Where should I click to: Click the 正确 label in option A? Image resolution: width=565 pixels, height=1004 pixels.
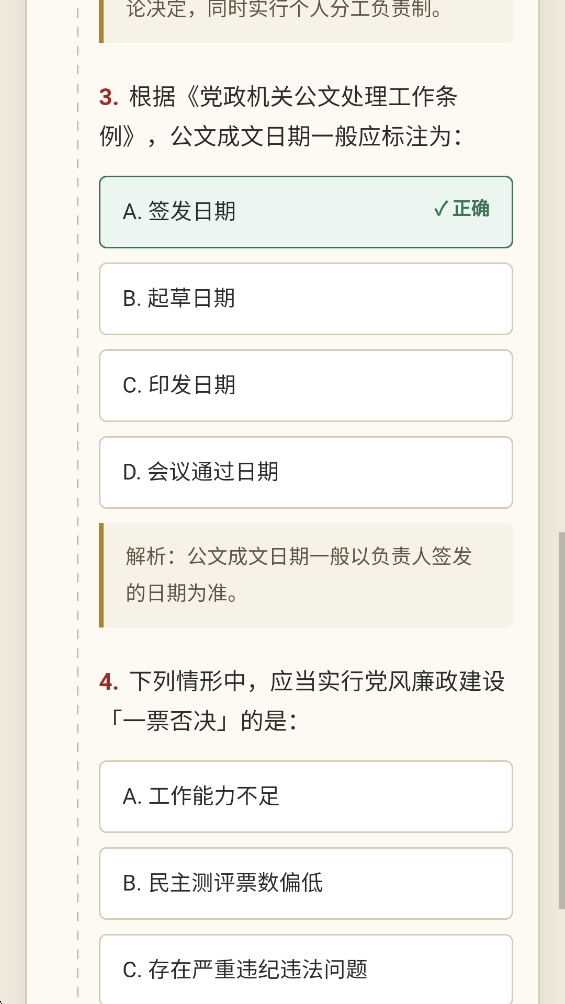[471, 209]
